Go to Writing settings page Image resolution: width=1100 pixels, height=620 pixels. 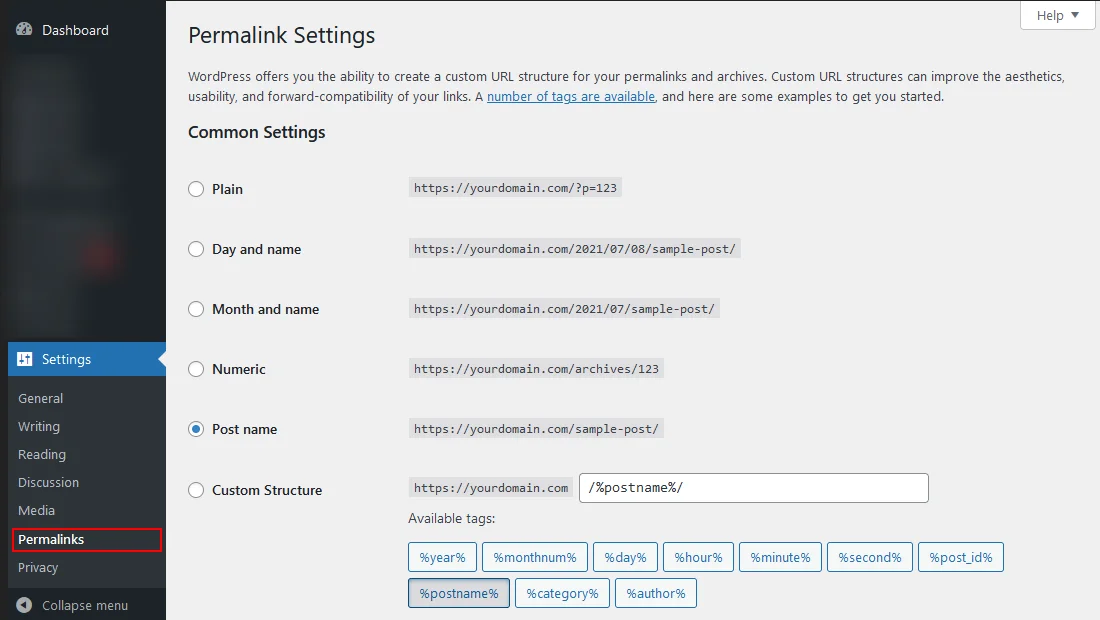tap(39, 426)
